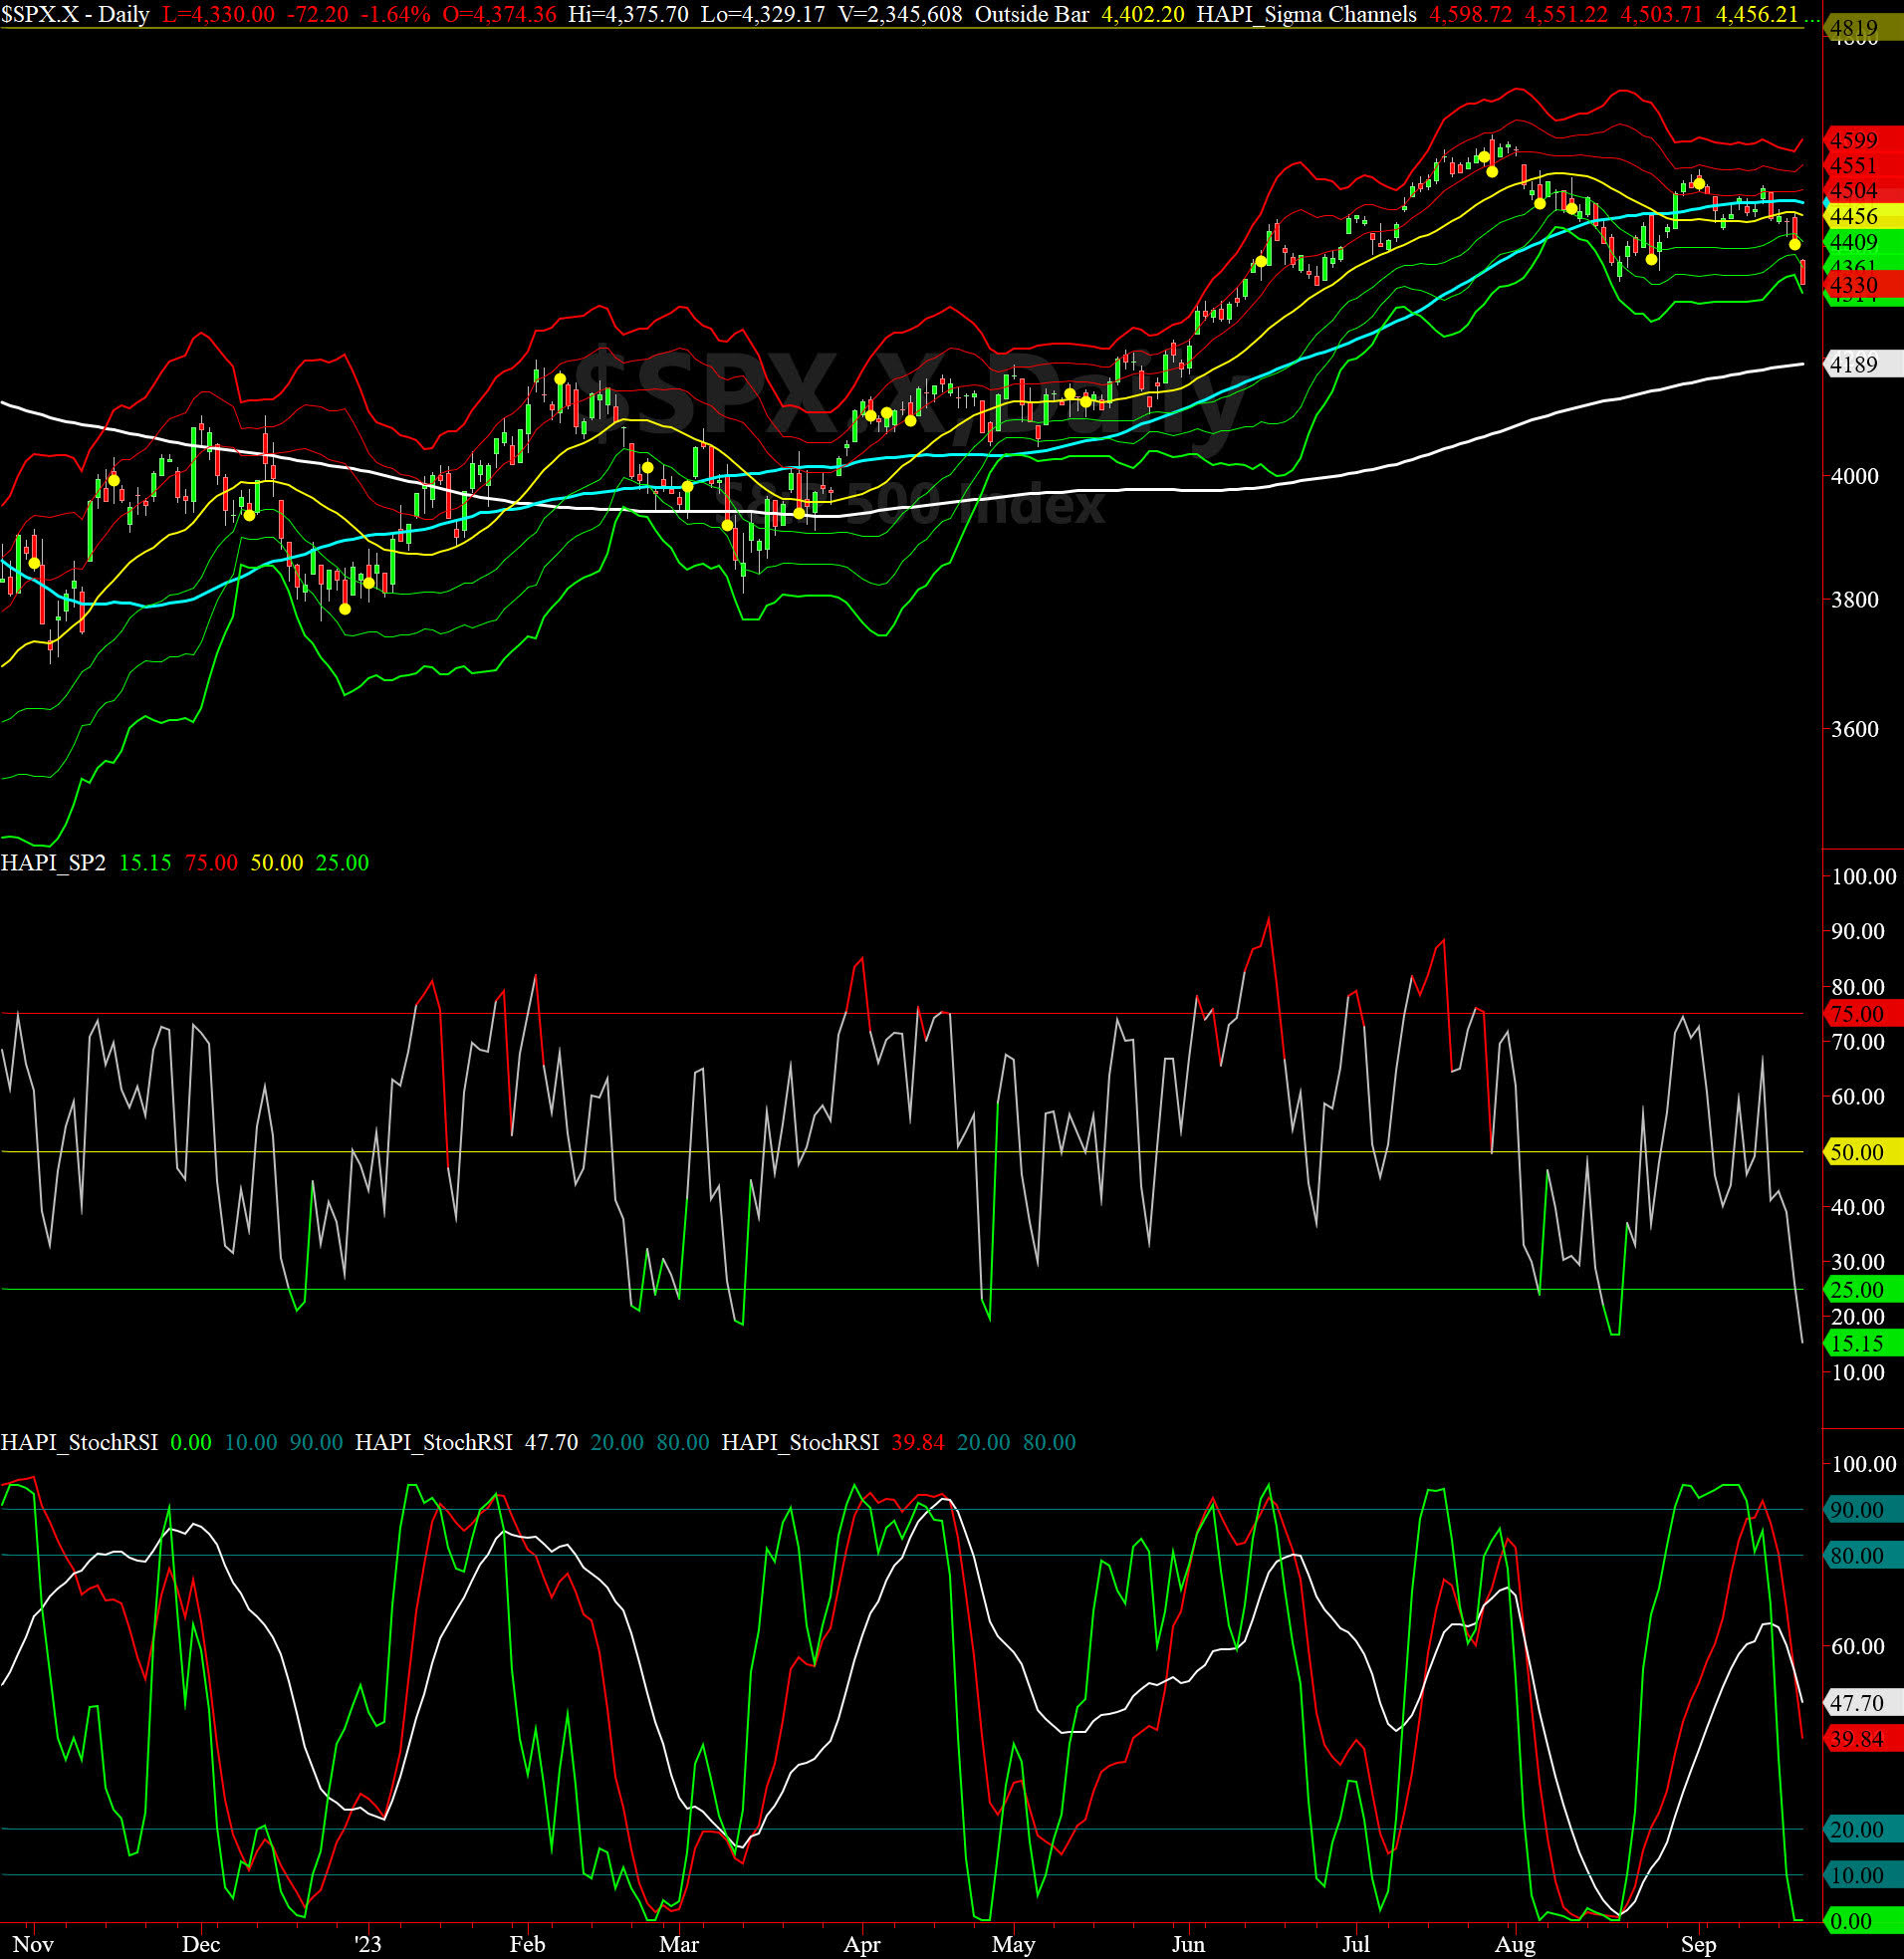The width and height of the screenshot is (1904, 1959).
Task: Click the Aug label on time axis
Action: (x=1515, y=1944)
